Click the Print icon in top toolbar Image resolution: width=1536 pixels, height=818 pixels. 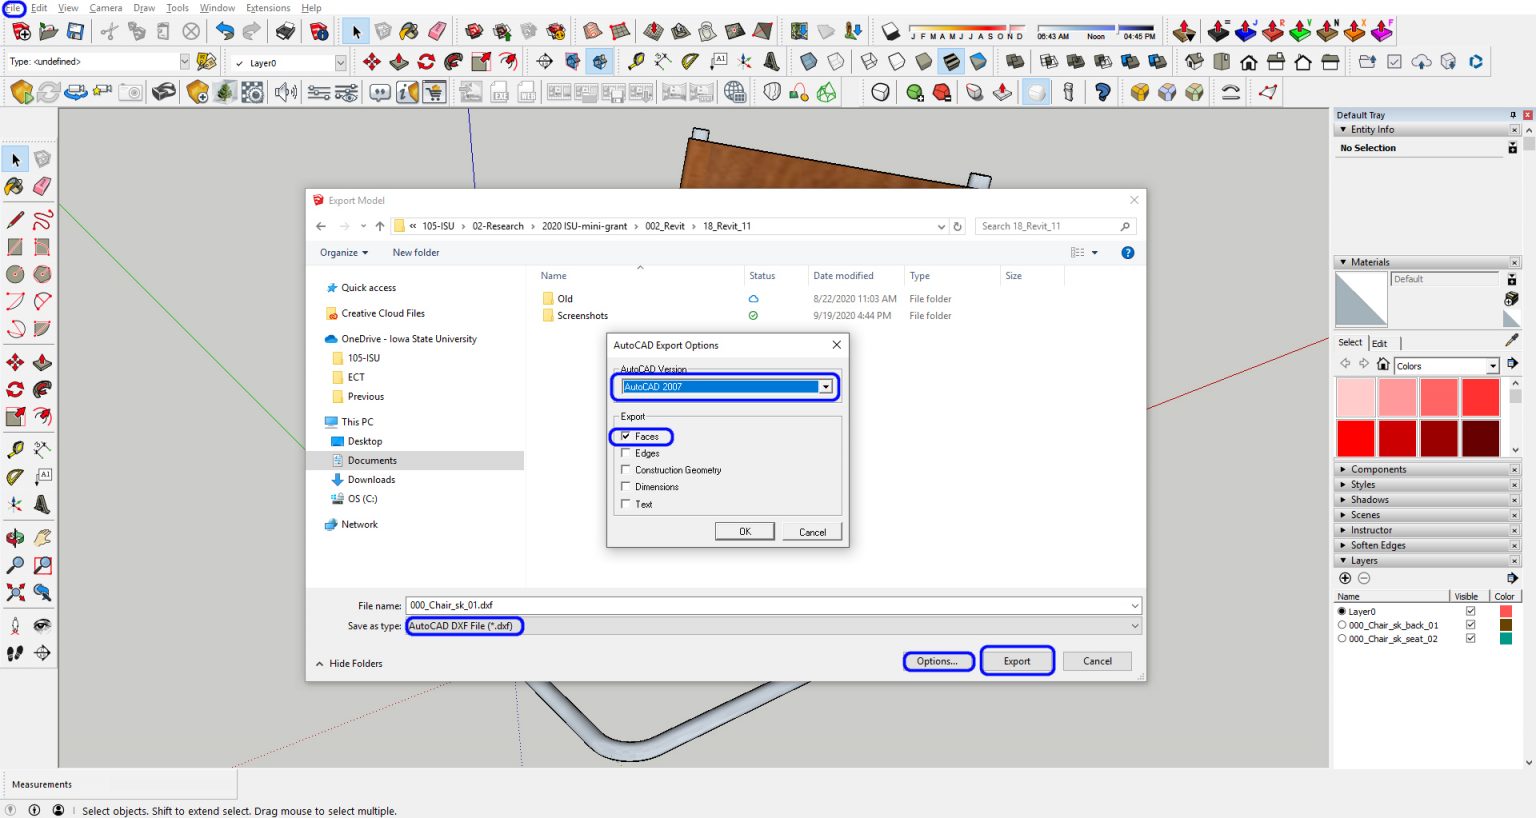(x=285, y=32)
